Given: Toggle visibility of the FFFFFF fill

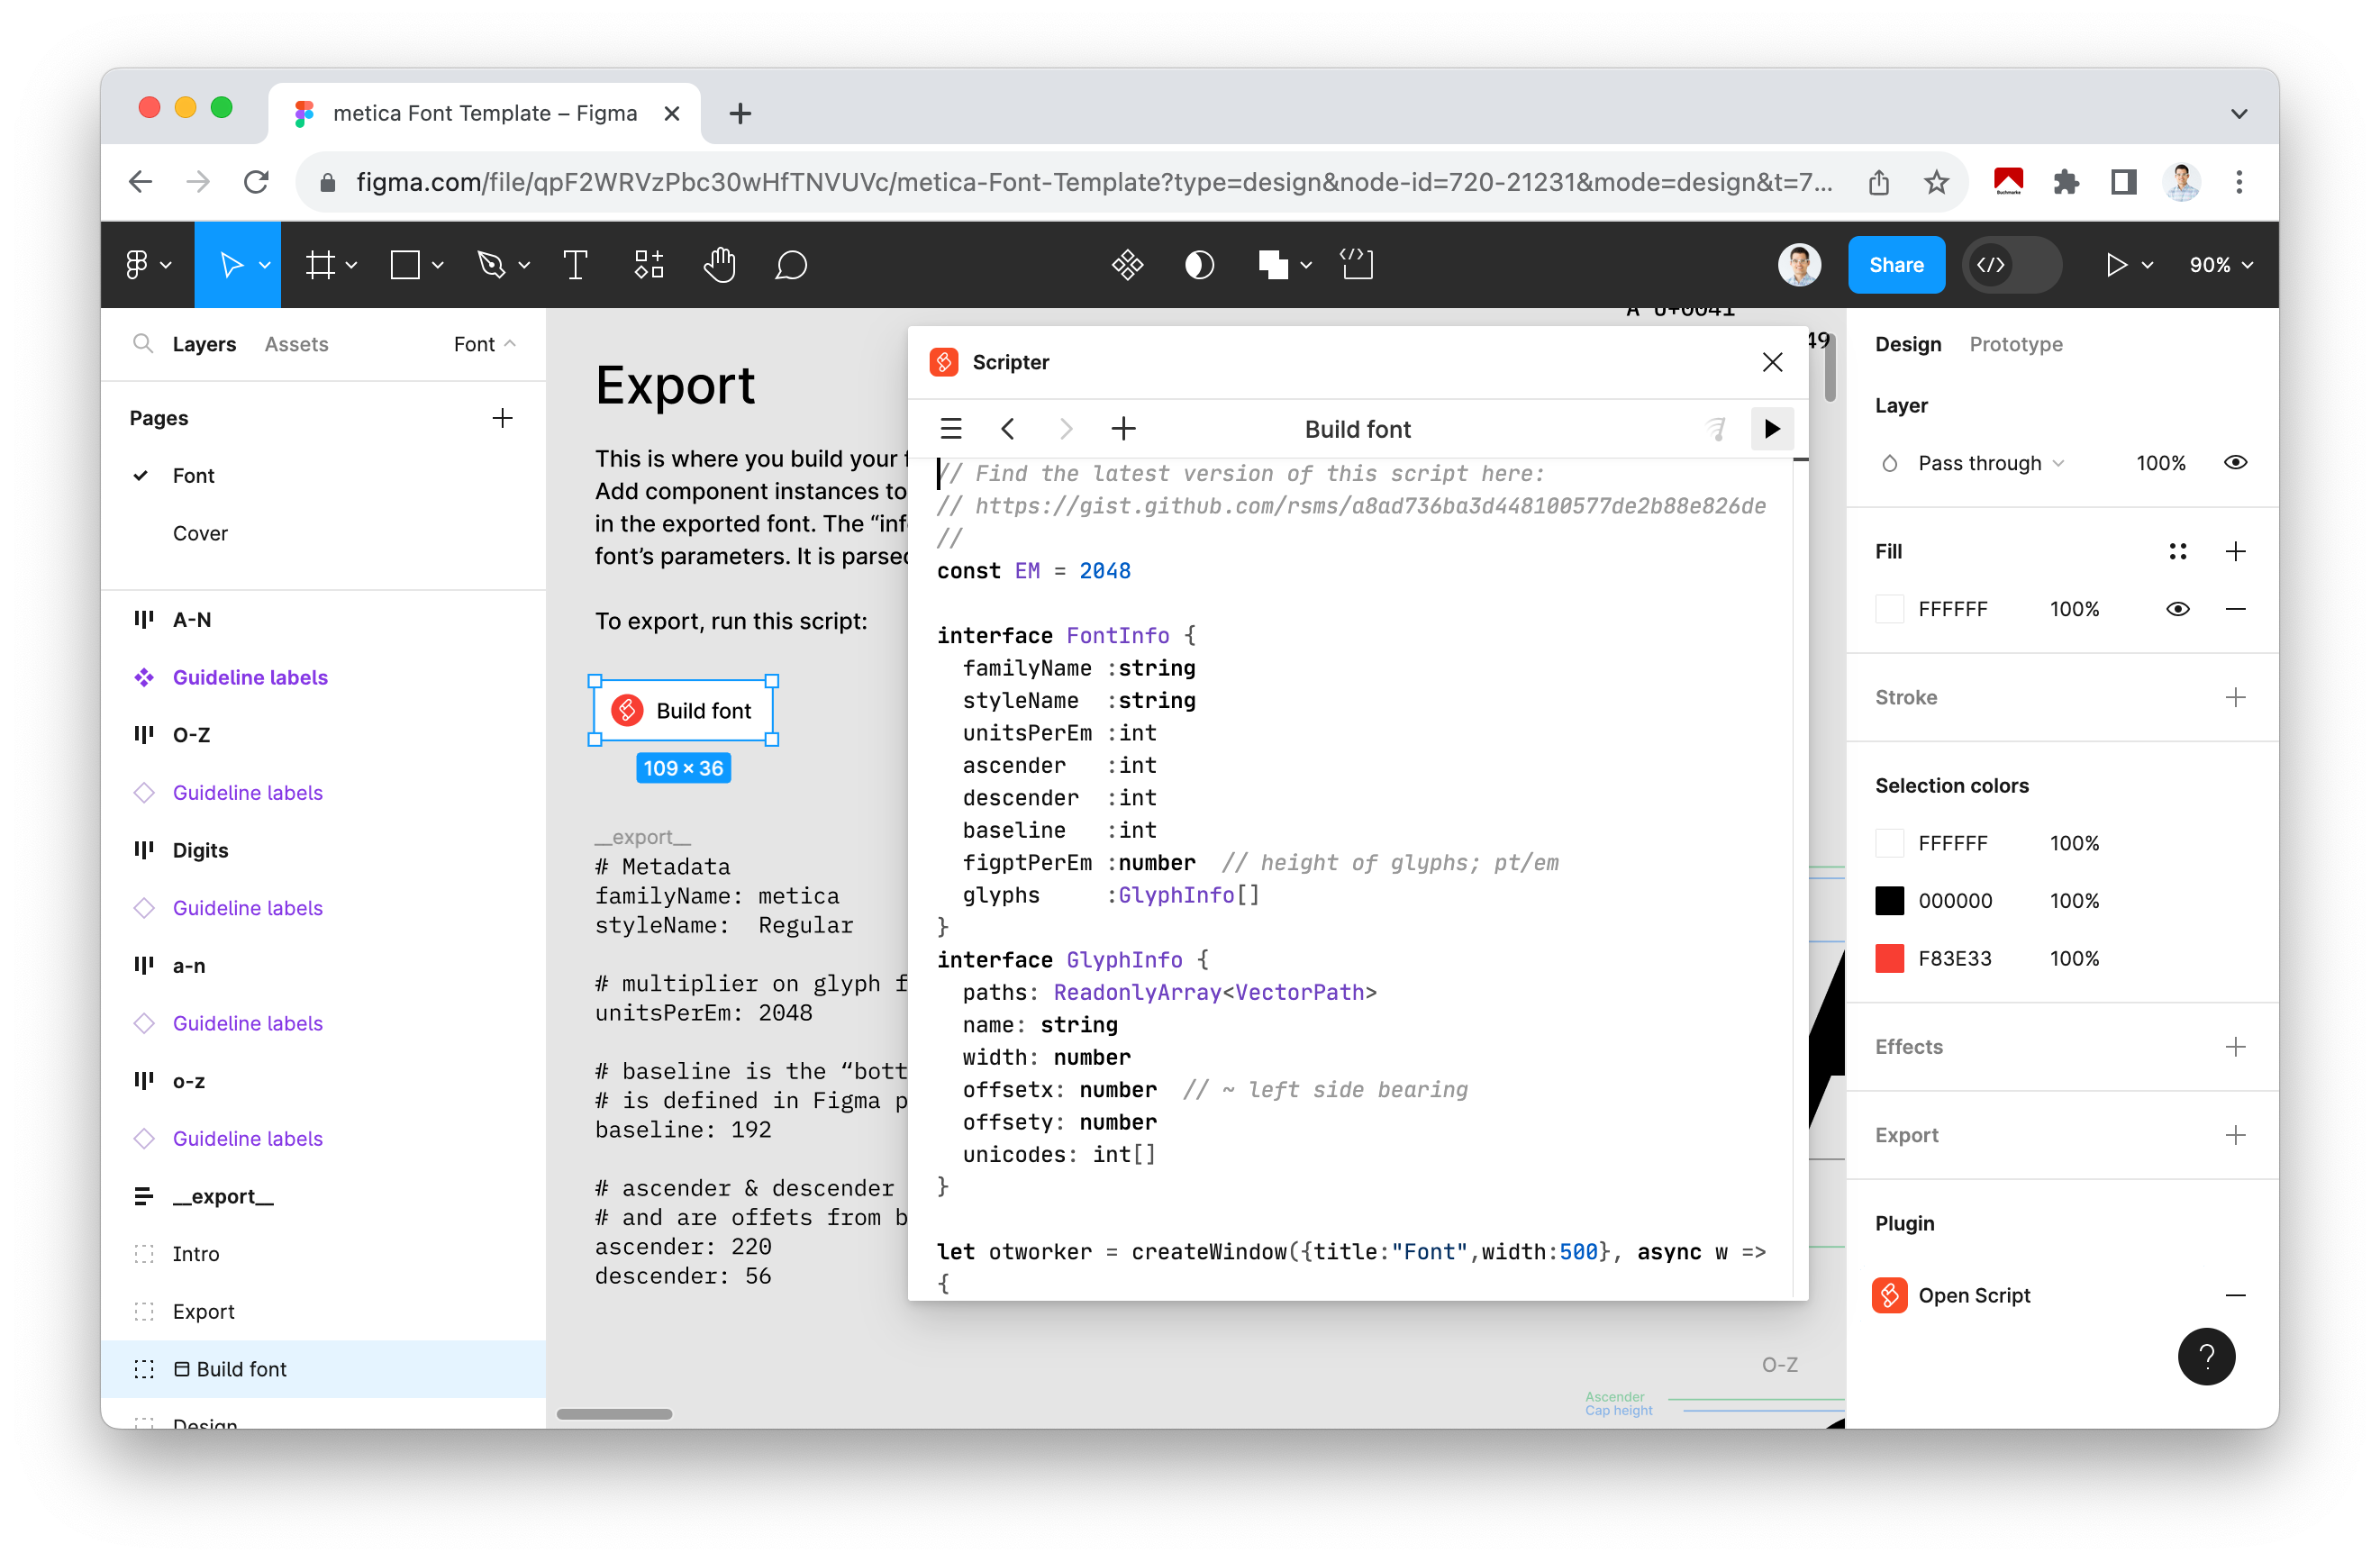Looking at the screenshot, I should coord(2180,608).
